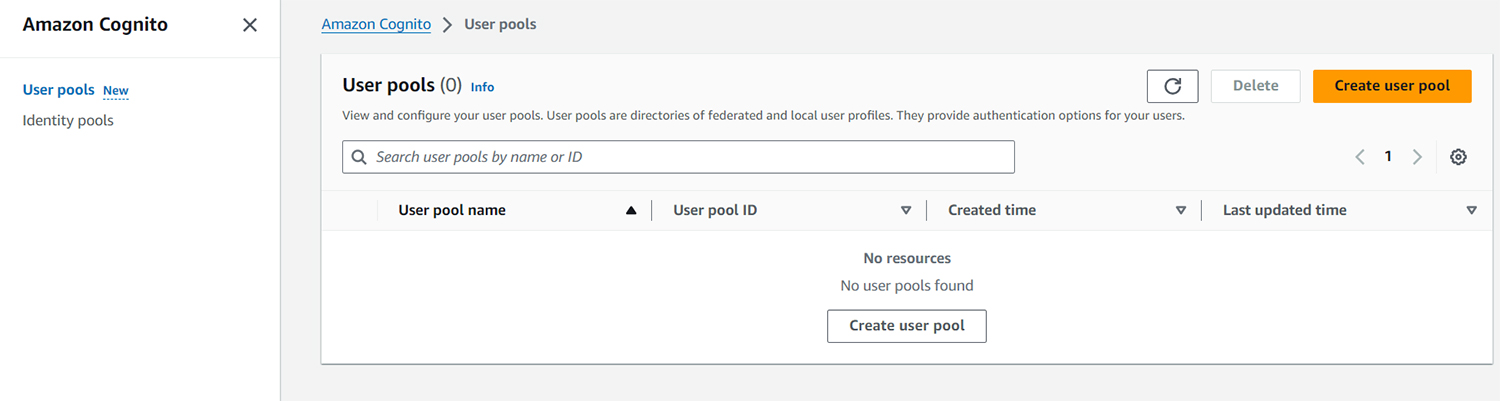Click Create user pool in empty table
Image resolution: width=1500 pixels, height=401 pixels.
[x=907, y=326]
